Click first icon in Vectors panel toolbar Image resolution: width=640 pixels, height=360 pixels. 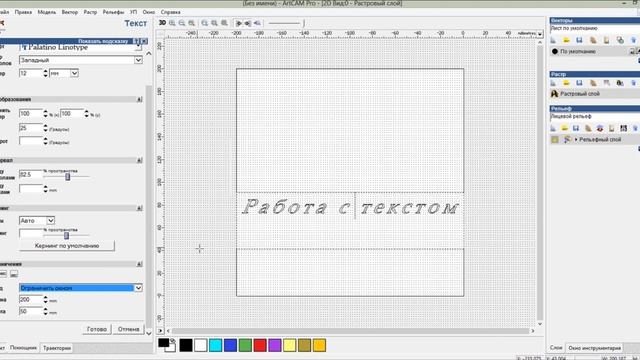[x=553, y=40]
